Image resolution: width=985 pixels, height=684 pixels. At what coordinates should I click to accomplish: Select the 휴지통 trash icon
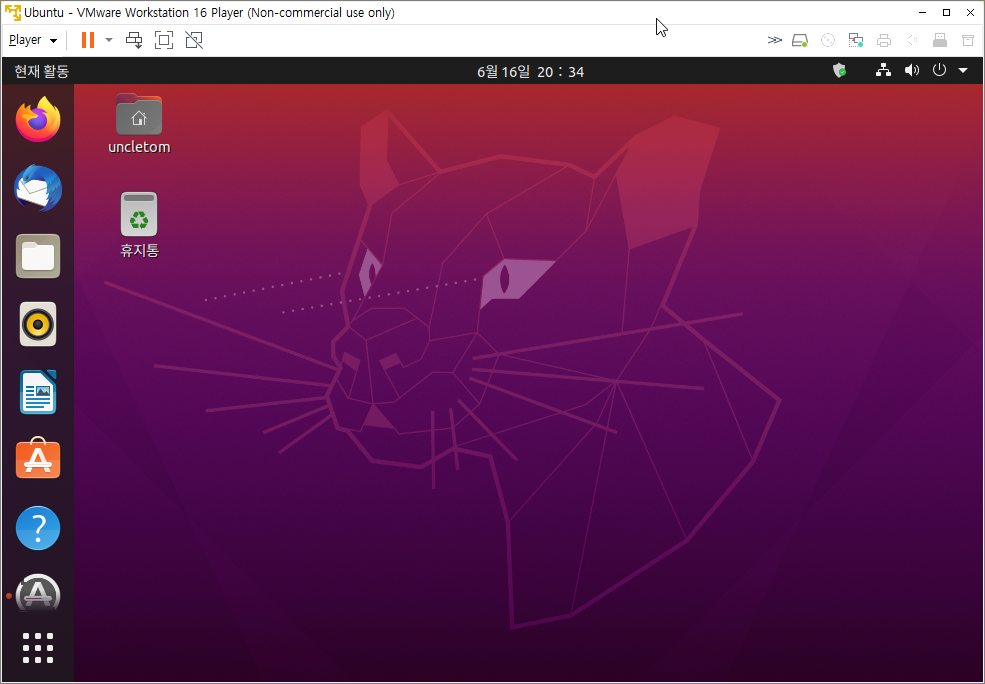(139, 225)
